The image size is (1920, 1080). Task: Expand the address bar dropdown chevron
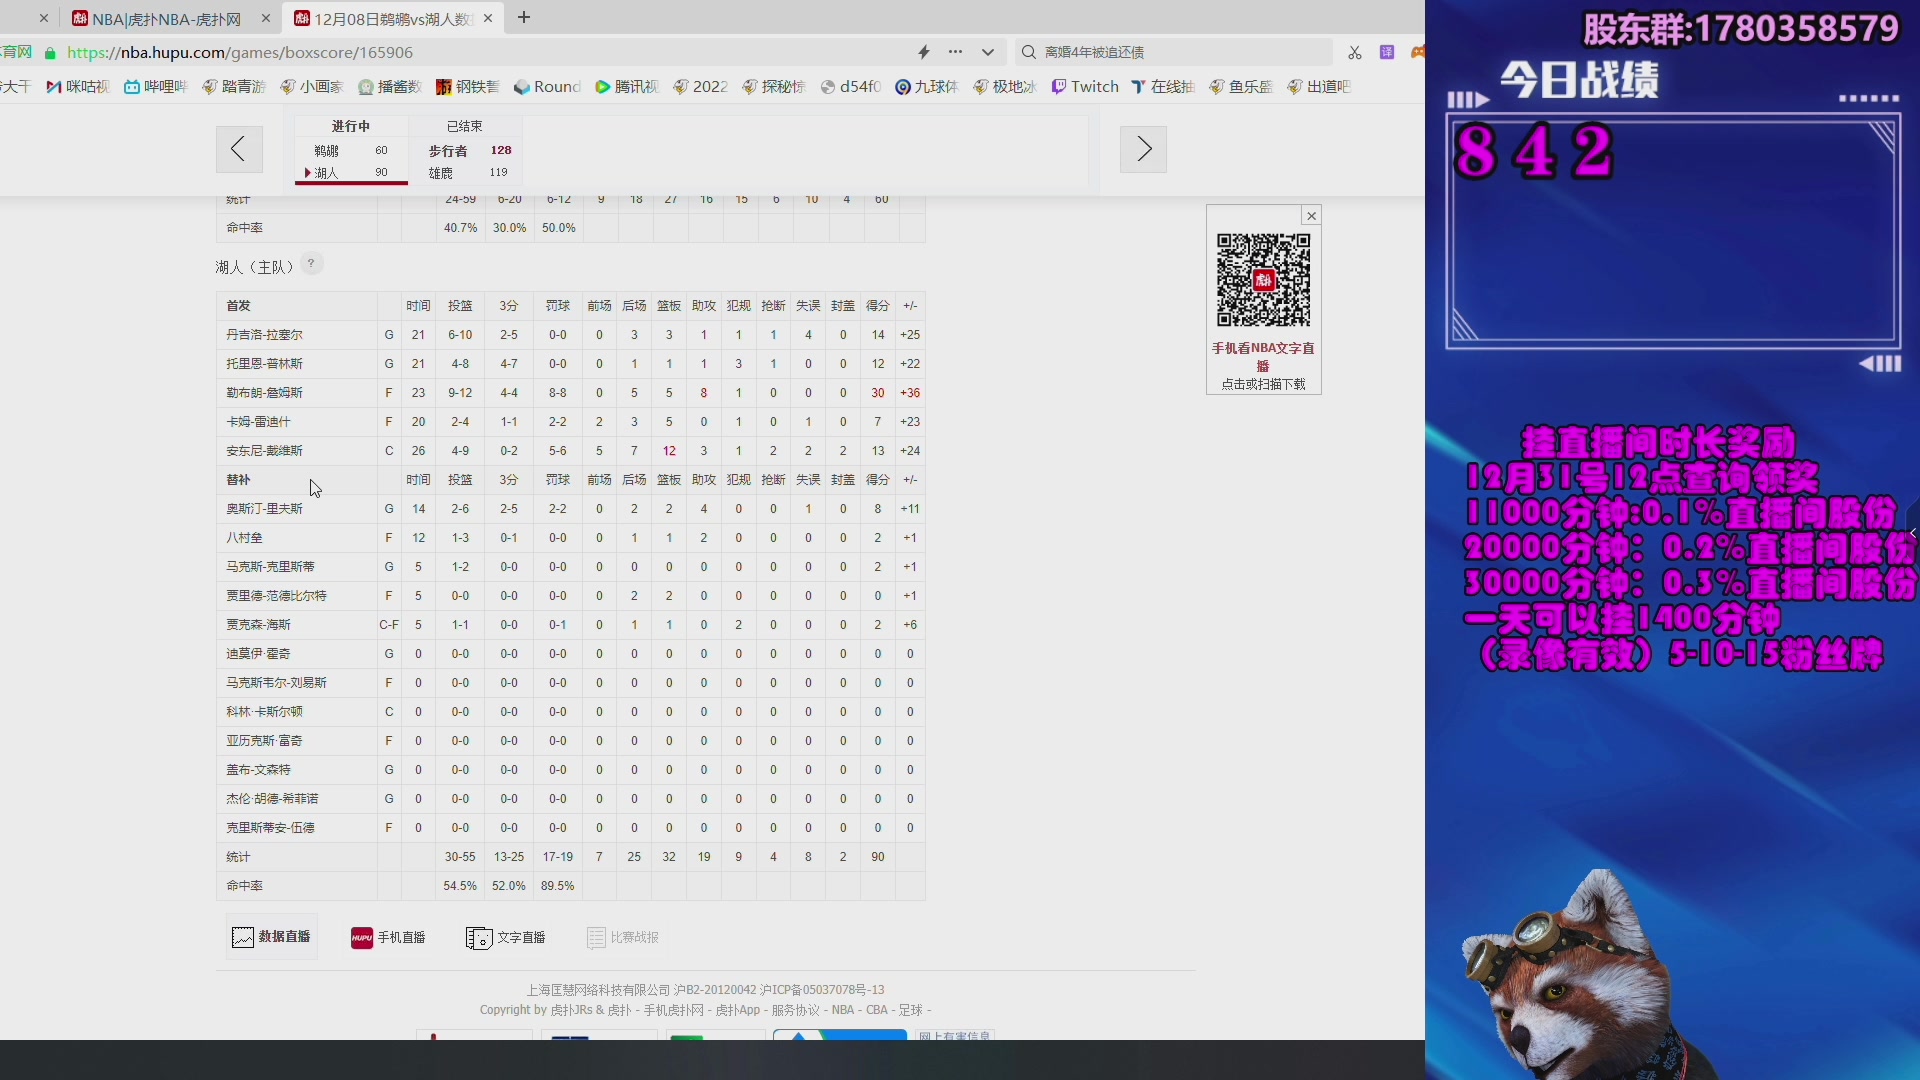coord(988,52)
